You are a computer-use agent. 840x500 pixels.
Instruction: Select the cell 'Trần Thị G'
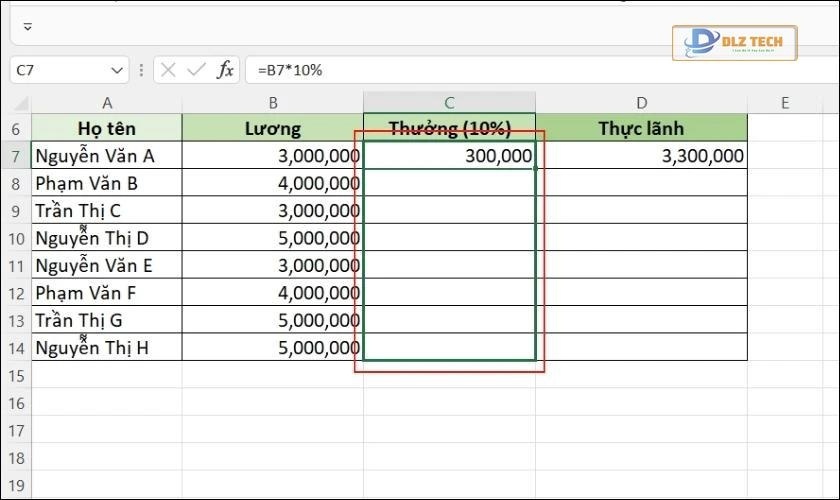click(107, 320)
